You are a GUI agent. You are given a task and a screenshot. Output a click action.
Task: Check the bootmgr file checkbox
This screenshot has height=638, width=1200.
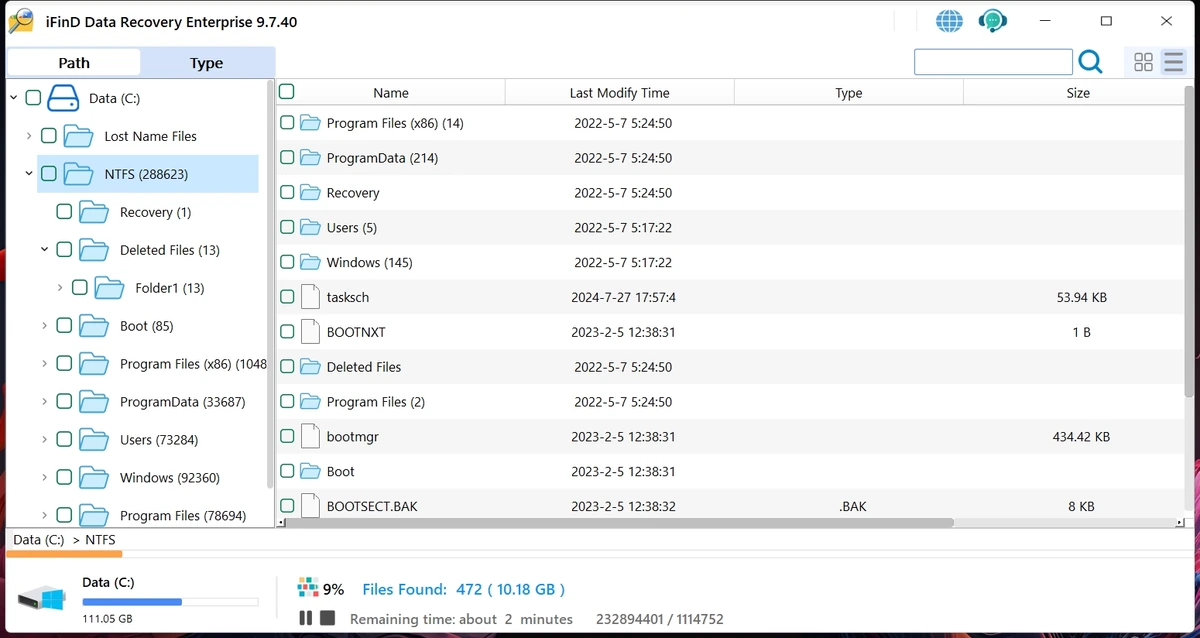click(287, 437)
